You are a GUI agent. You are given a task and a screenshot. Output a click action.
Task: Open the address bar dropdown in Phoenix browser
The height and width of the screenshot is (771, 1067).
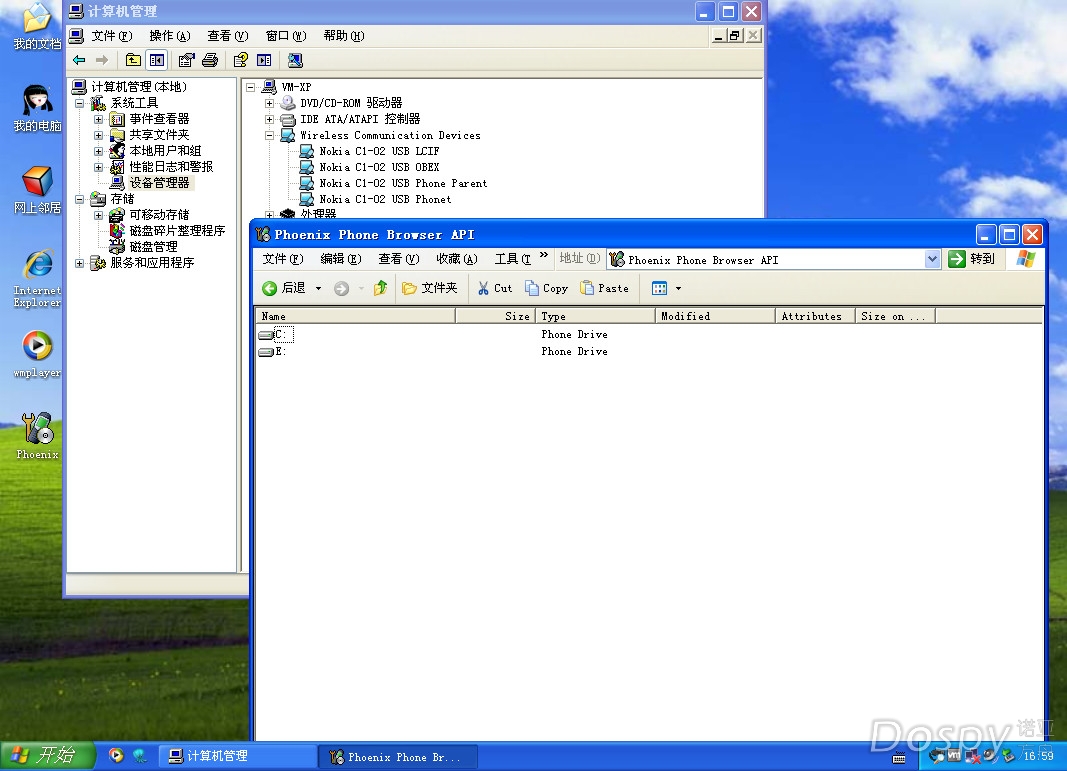pos(932,259)
